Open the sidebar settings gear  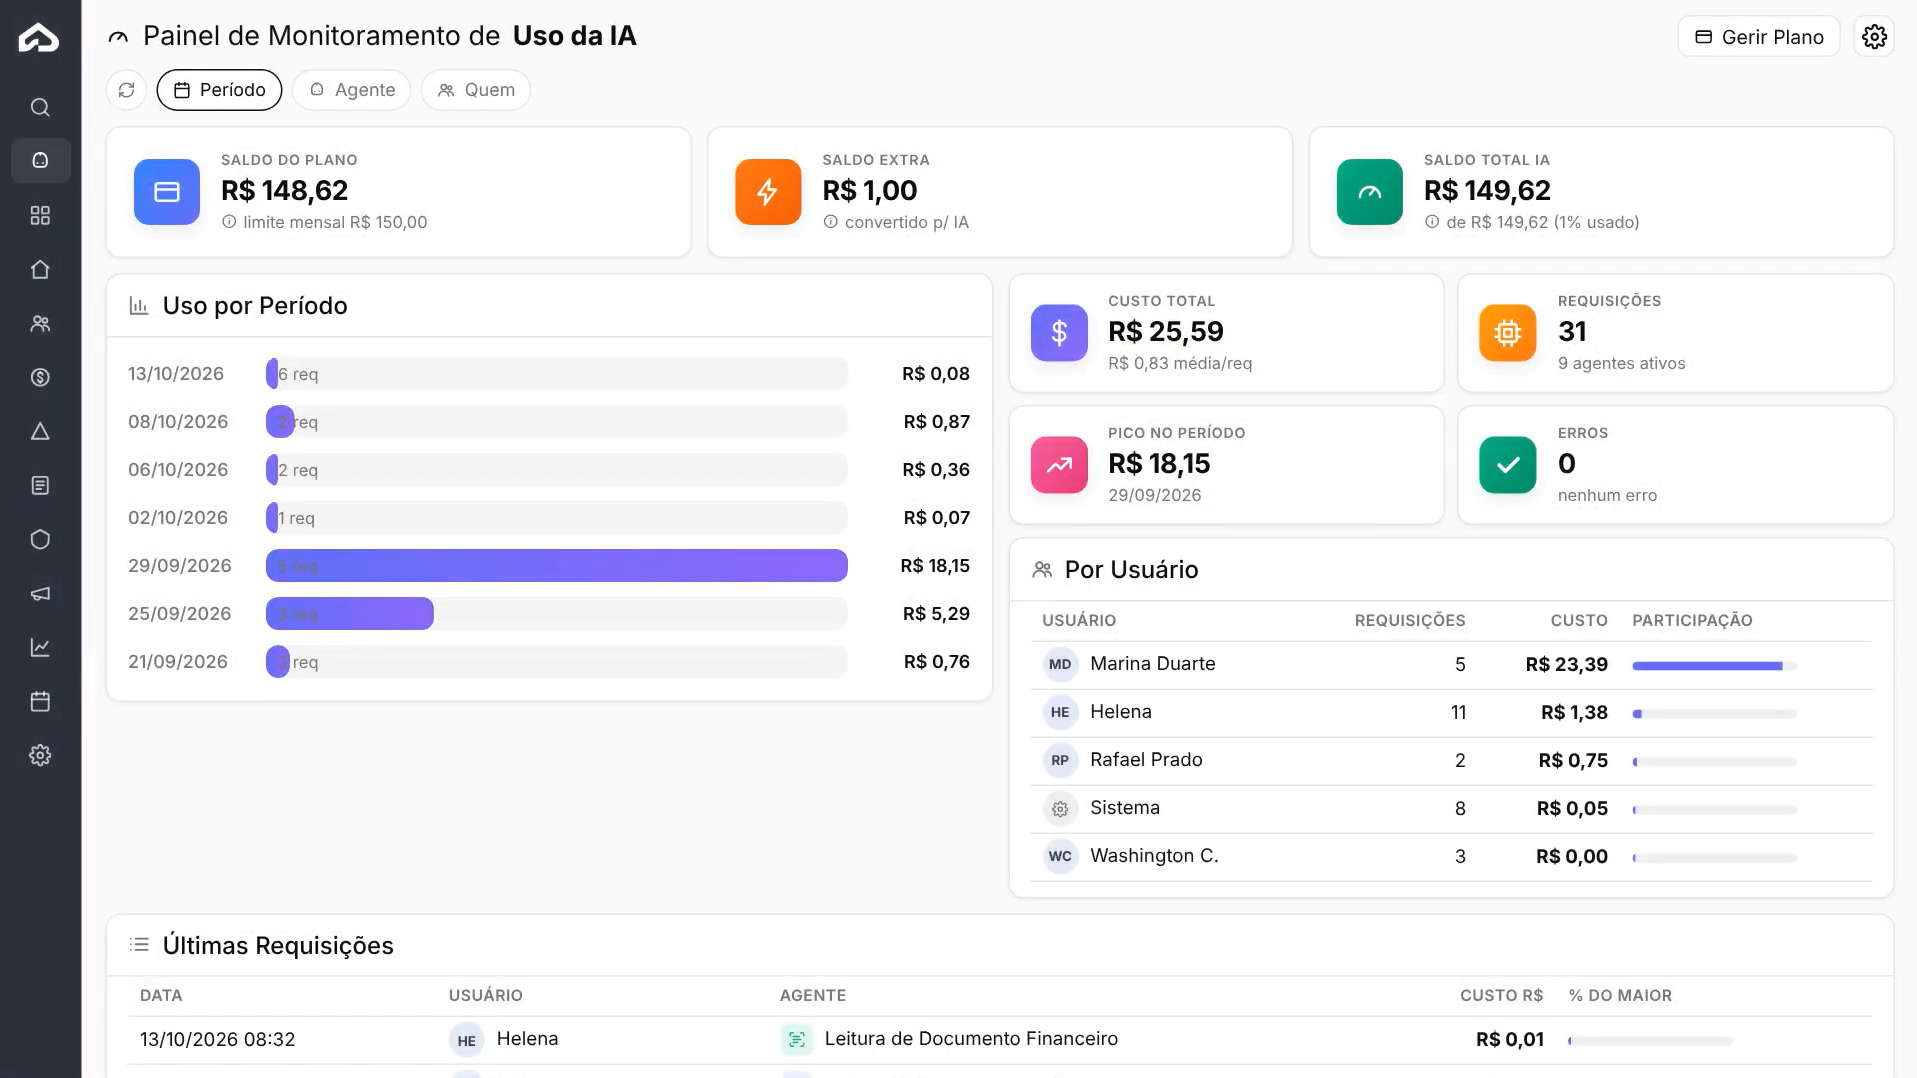click(x=40, y=755)
